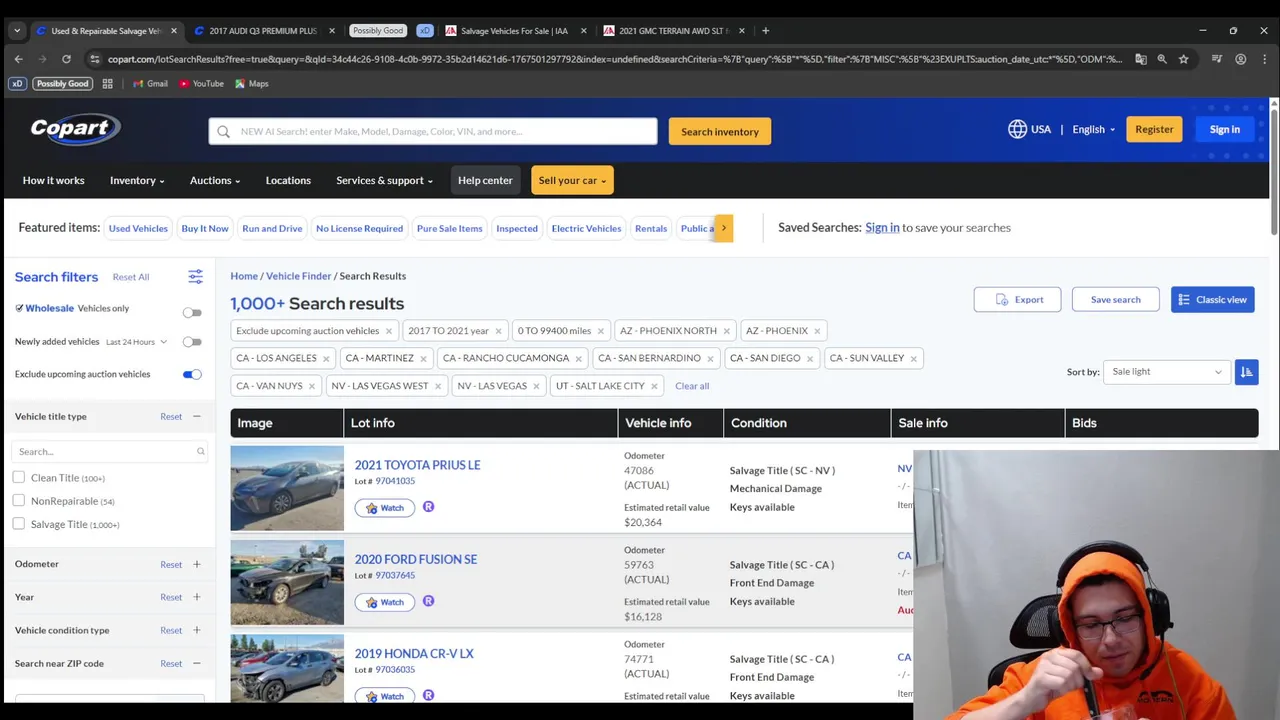Screen dimensions: 1280x720
Task: Bookmark this page with star icon
Action: click(x=1183, y=59)
